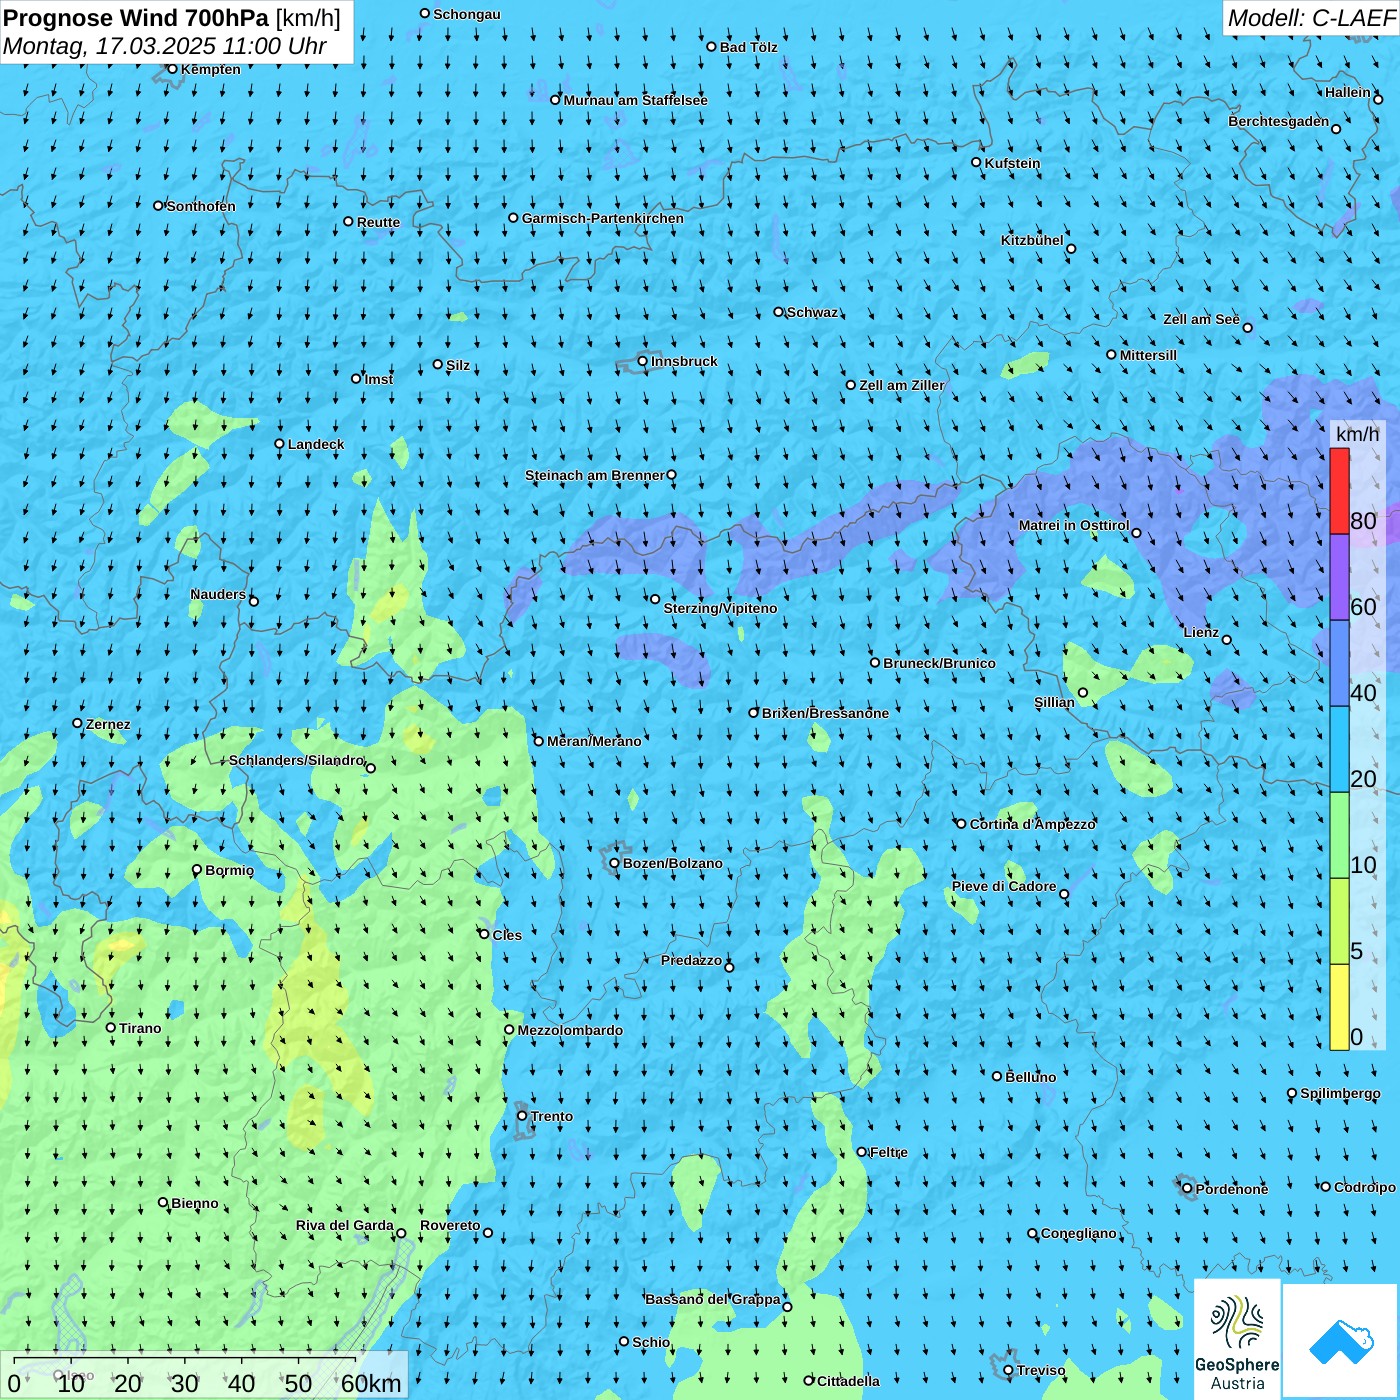Click the yellow 0-5 km/h legend color
Image resolution: width=1400 pixels, height=1400 pixels.
click(1339, 1007)
